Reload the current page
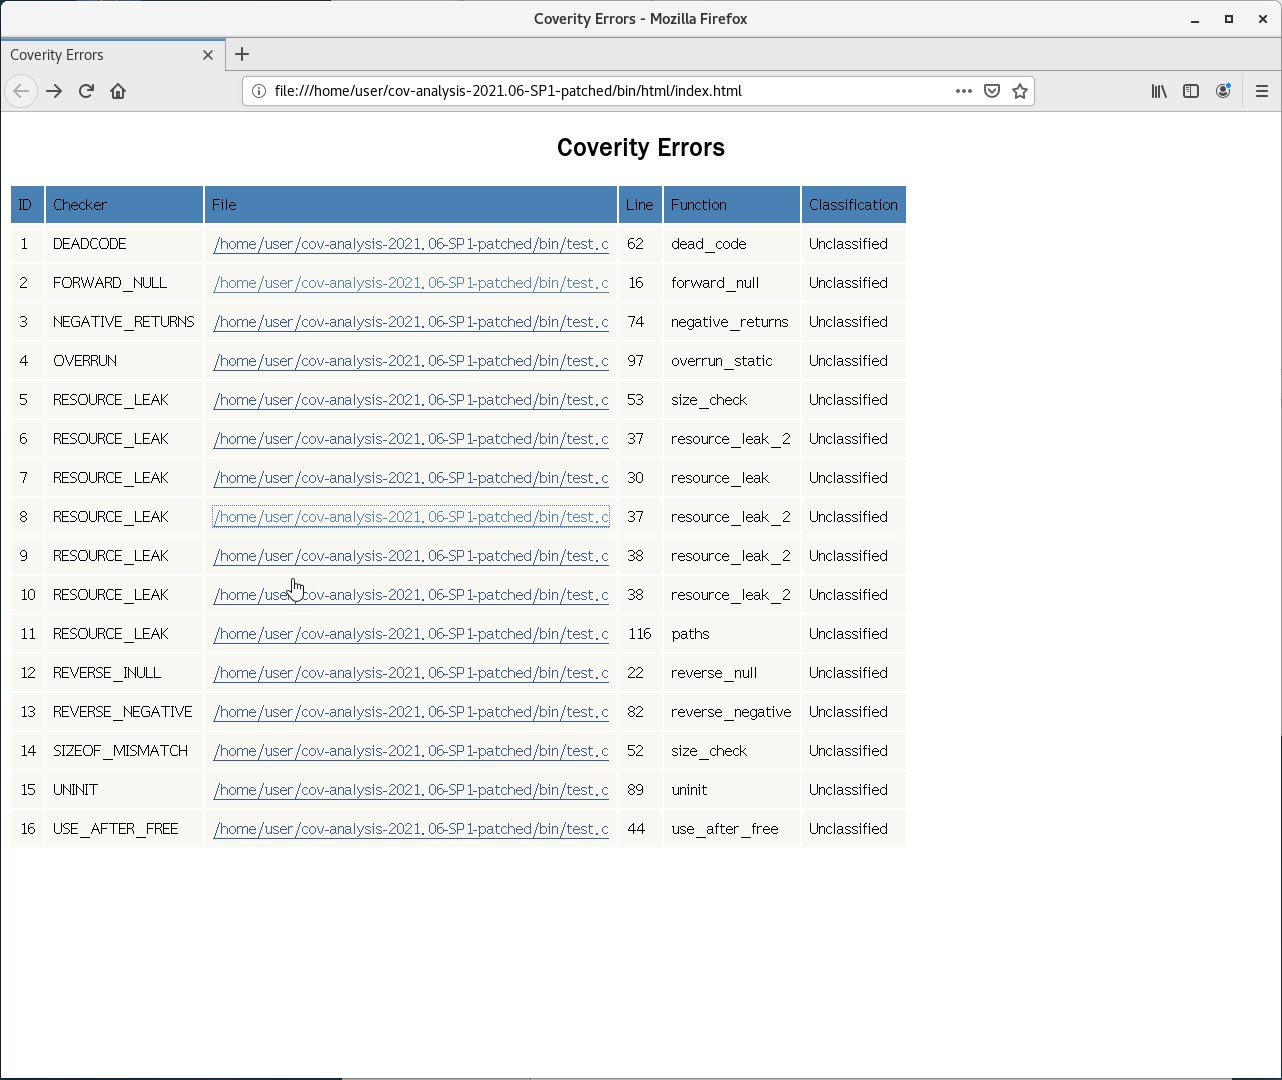The image size is (1282, 1080). coord(86,91)
